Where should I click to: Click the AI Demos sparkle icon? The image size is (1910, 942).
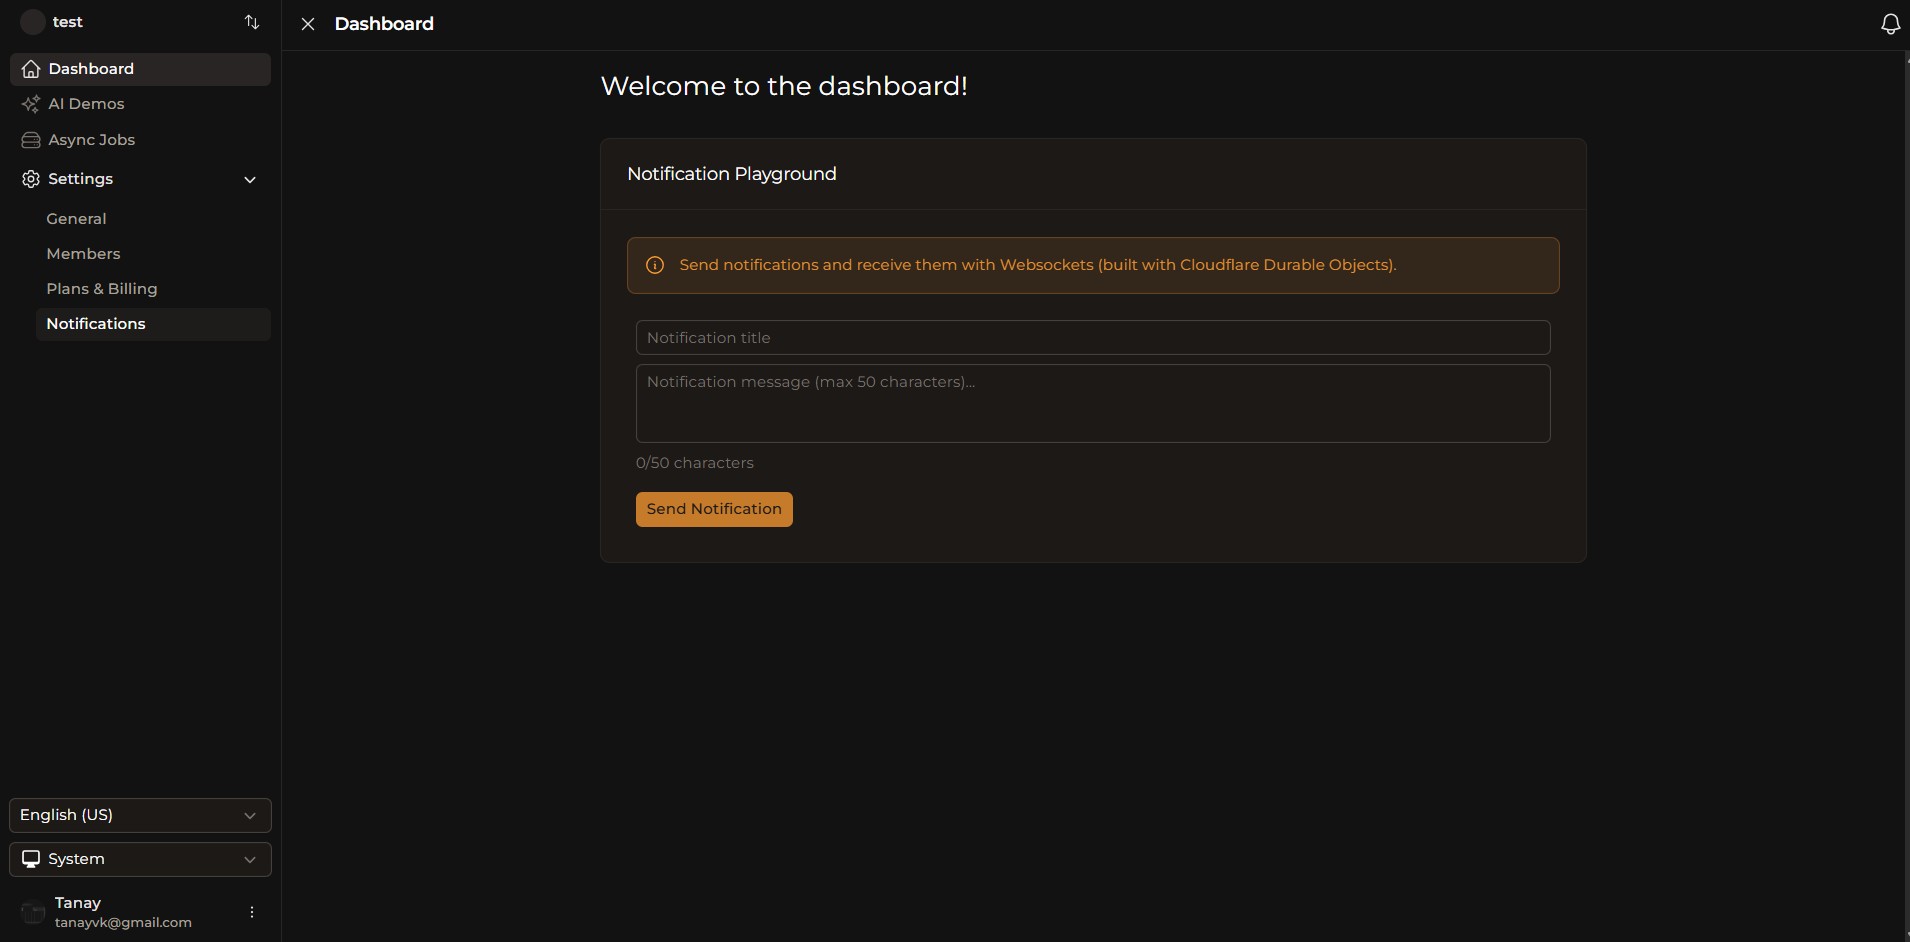tap(31, 104)
